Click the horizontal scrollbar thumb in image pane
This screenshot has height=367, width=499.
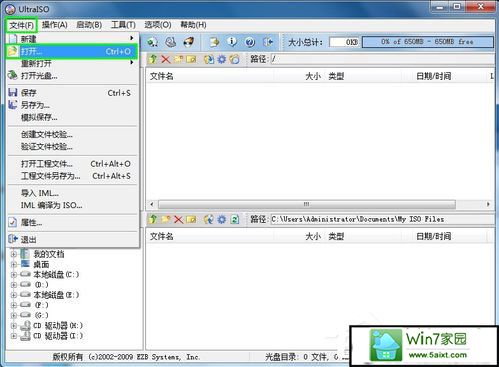(x=307, y=204)
